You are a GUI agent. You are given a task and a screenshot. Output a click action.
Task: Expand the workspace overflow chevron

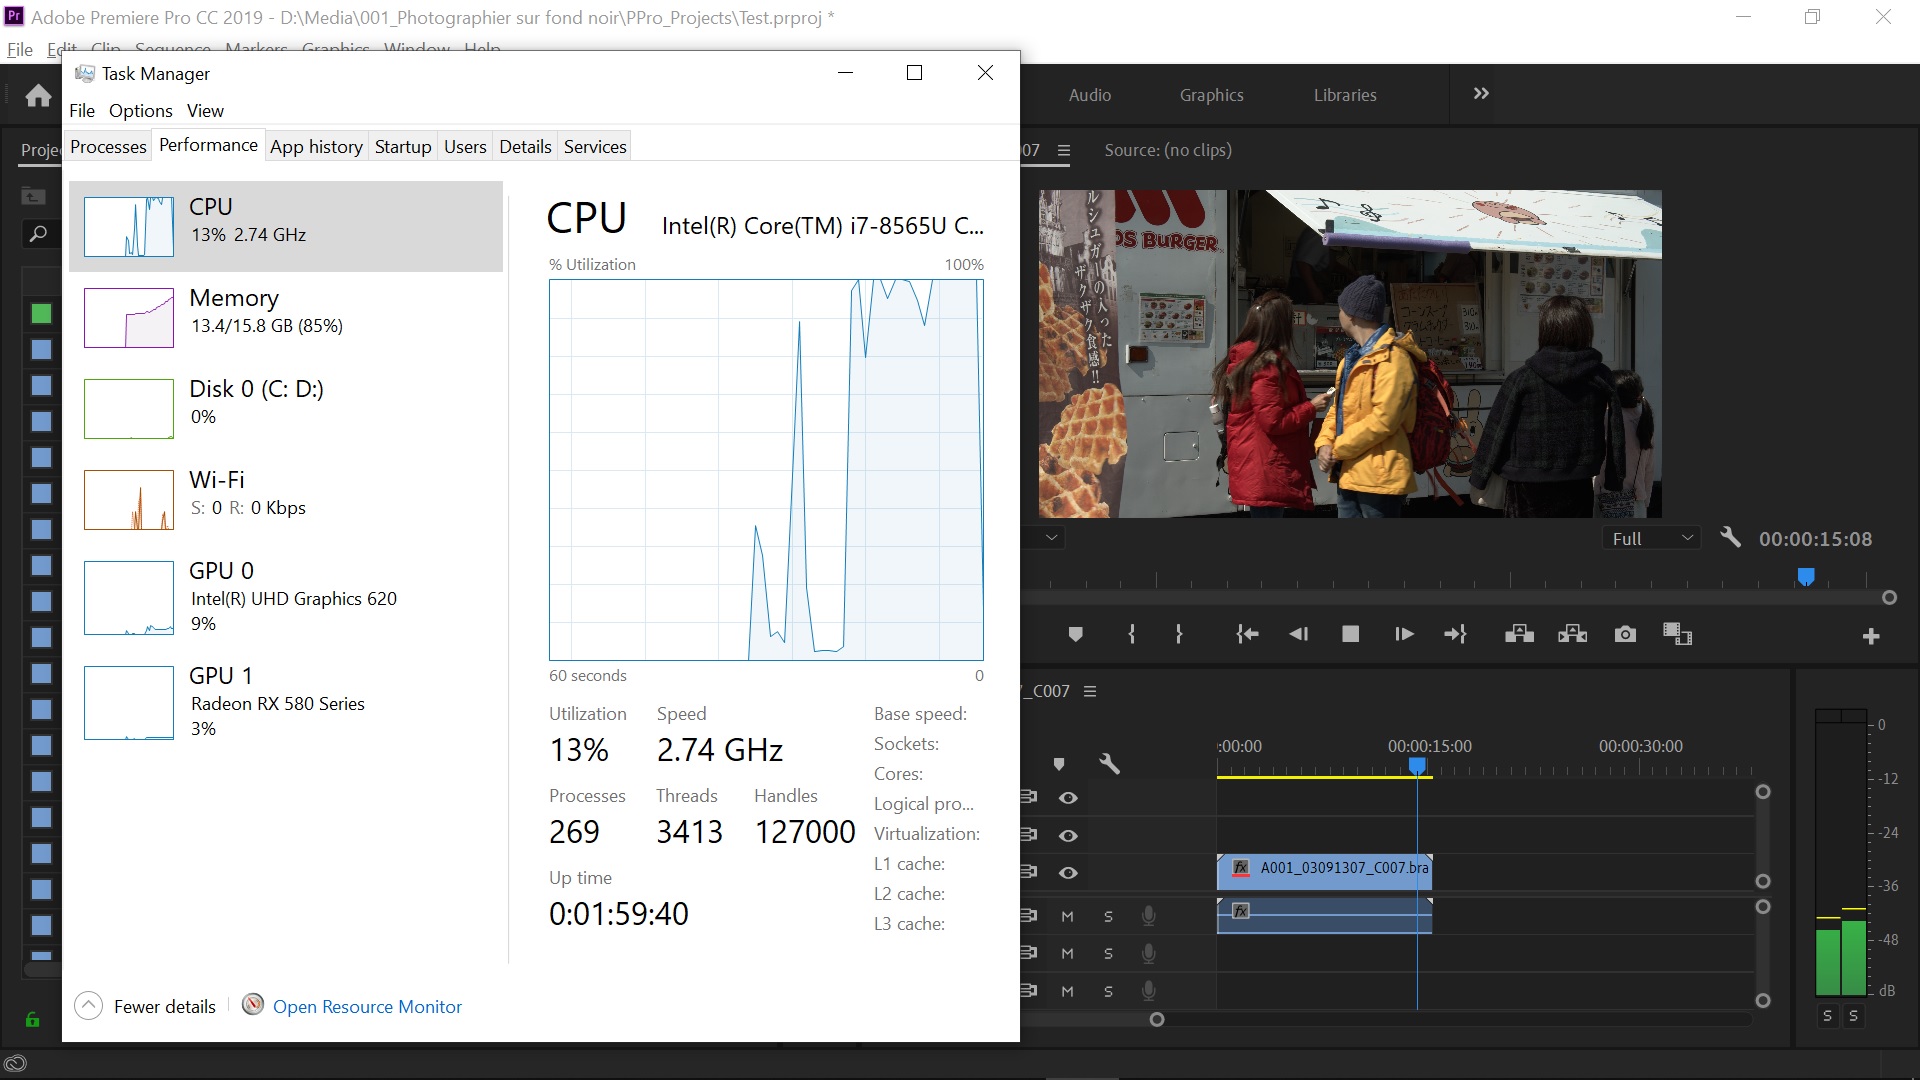pos(1480,94)
